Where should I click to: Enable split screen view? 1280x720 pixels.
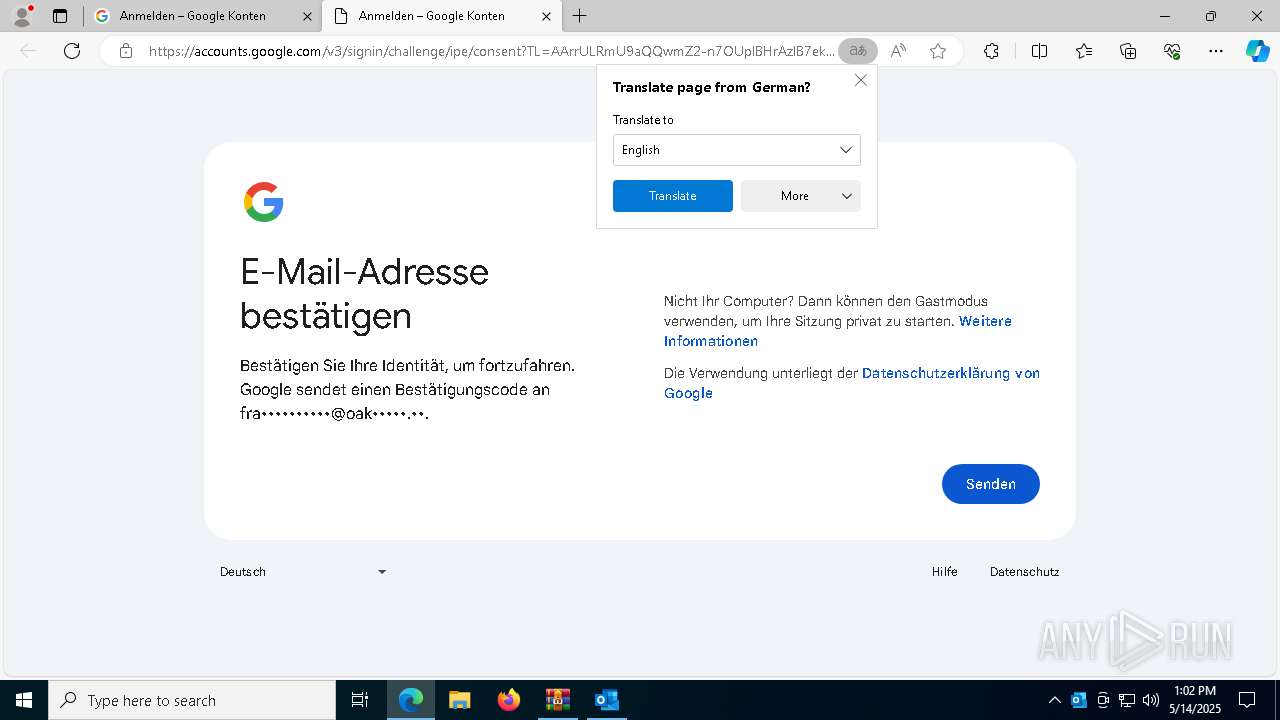click(x=1039, y=51)
